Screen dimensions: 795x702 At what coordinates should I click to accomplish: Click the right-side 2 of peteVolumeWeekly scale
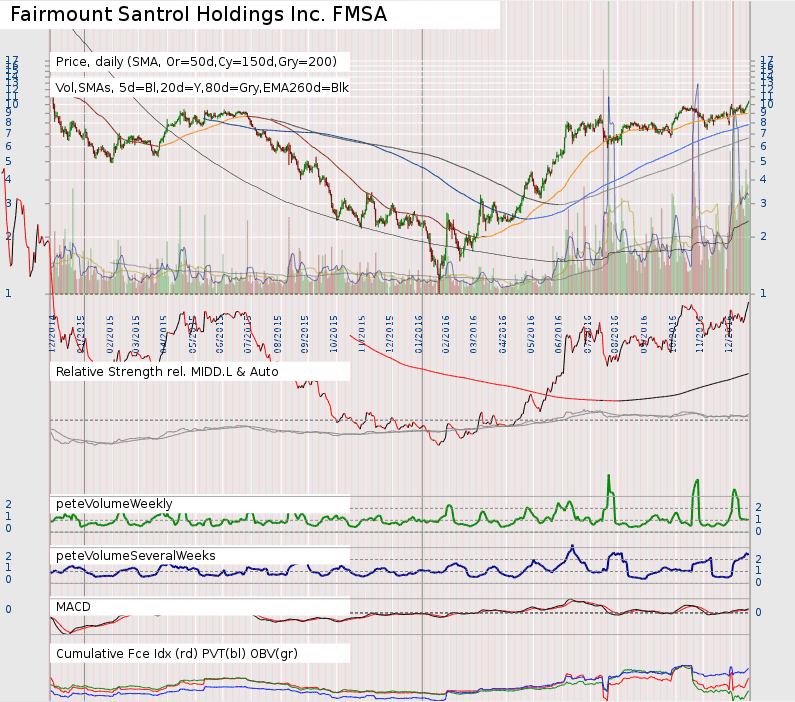(758, 507)
